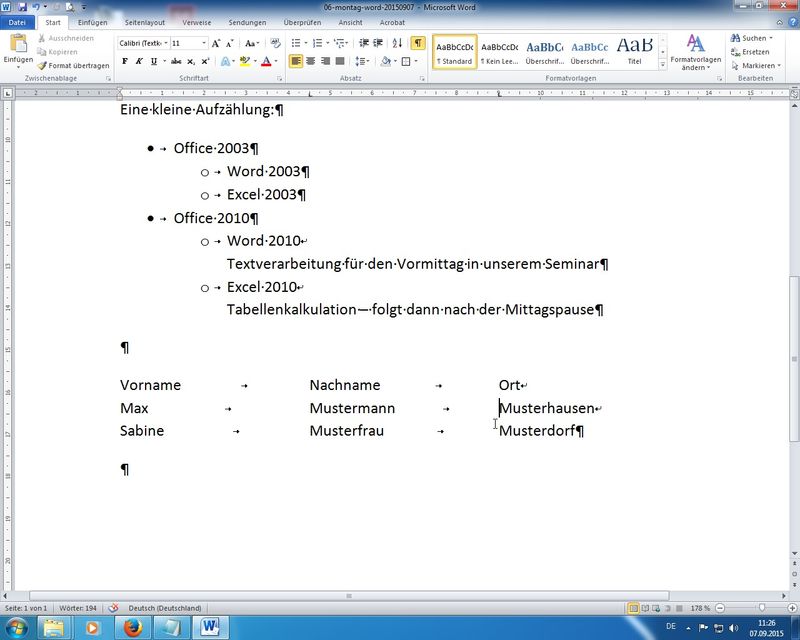Switch to Überprüfen ribbon tab

[303, 22]
